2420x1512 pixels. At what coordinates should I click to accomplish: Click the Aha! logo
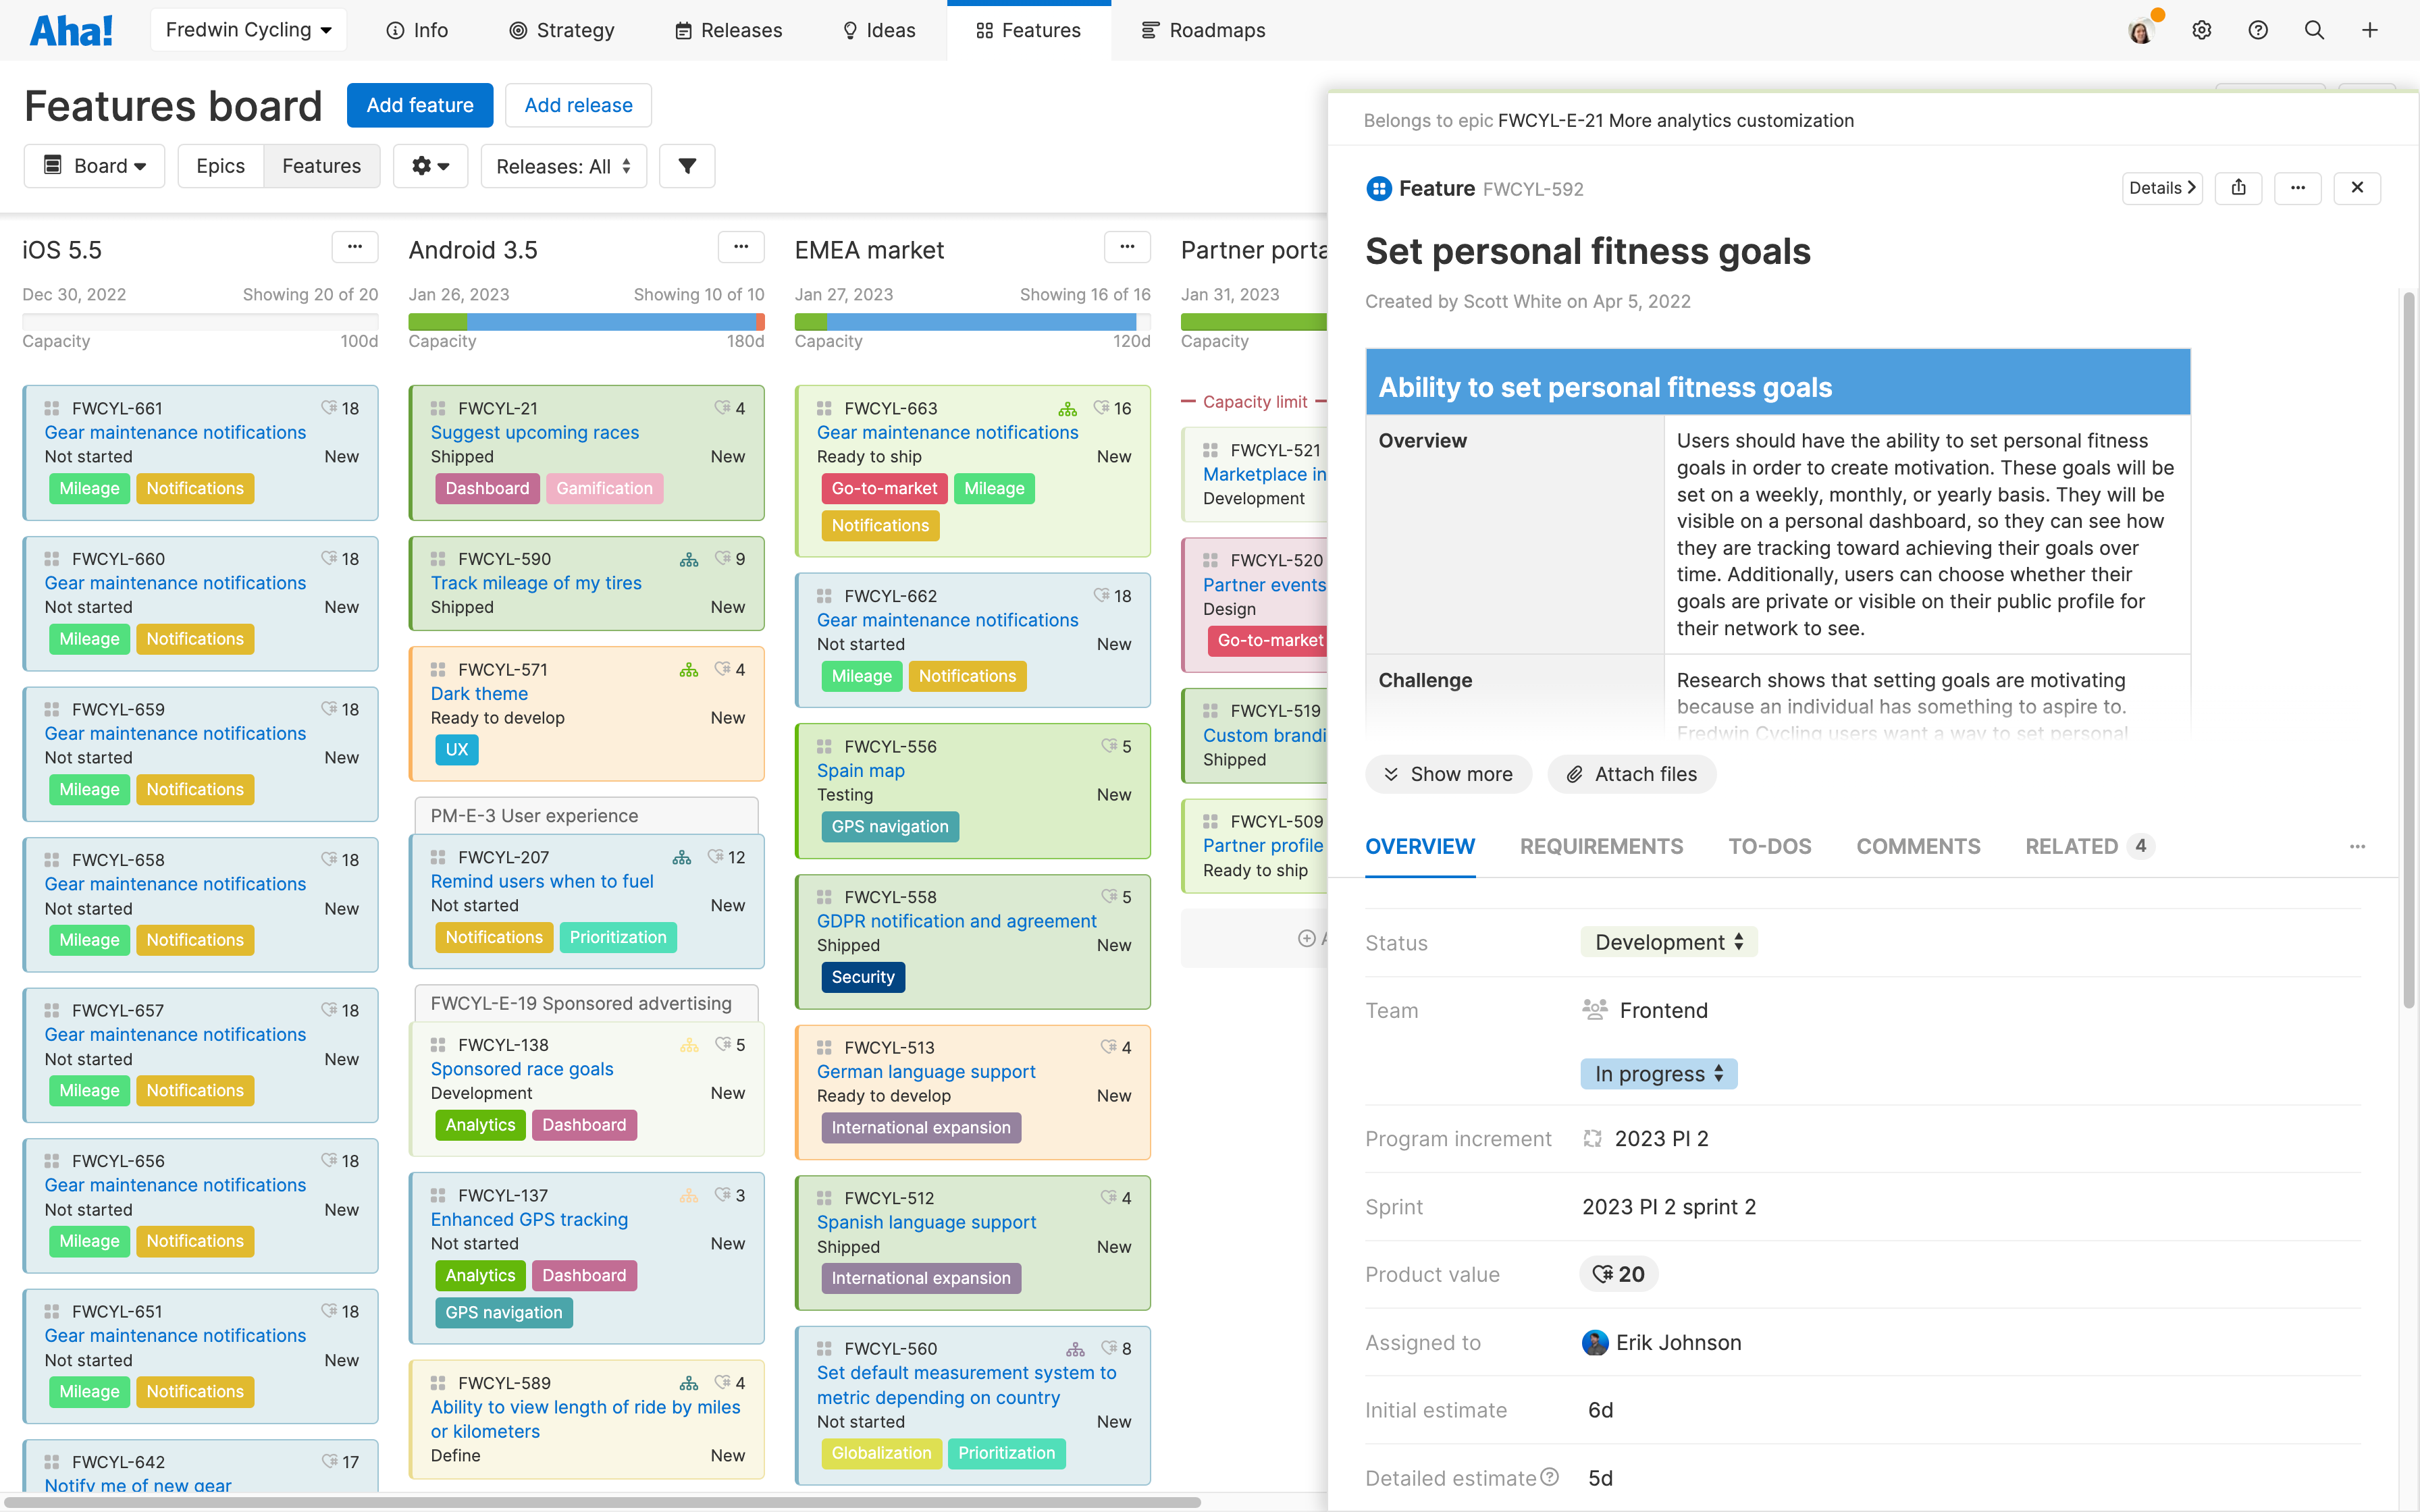click(70, 29)
